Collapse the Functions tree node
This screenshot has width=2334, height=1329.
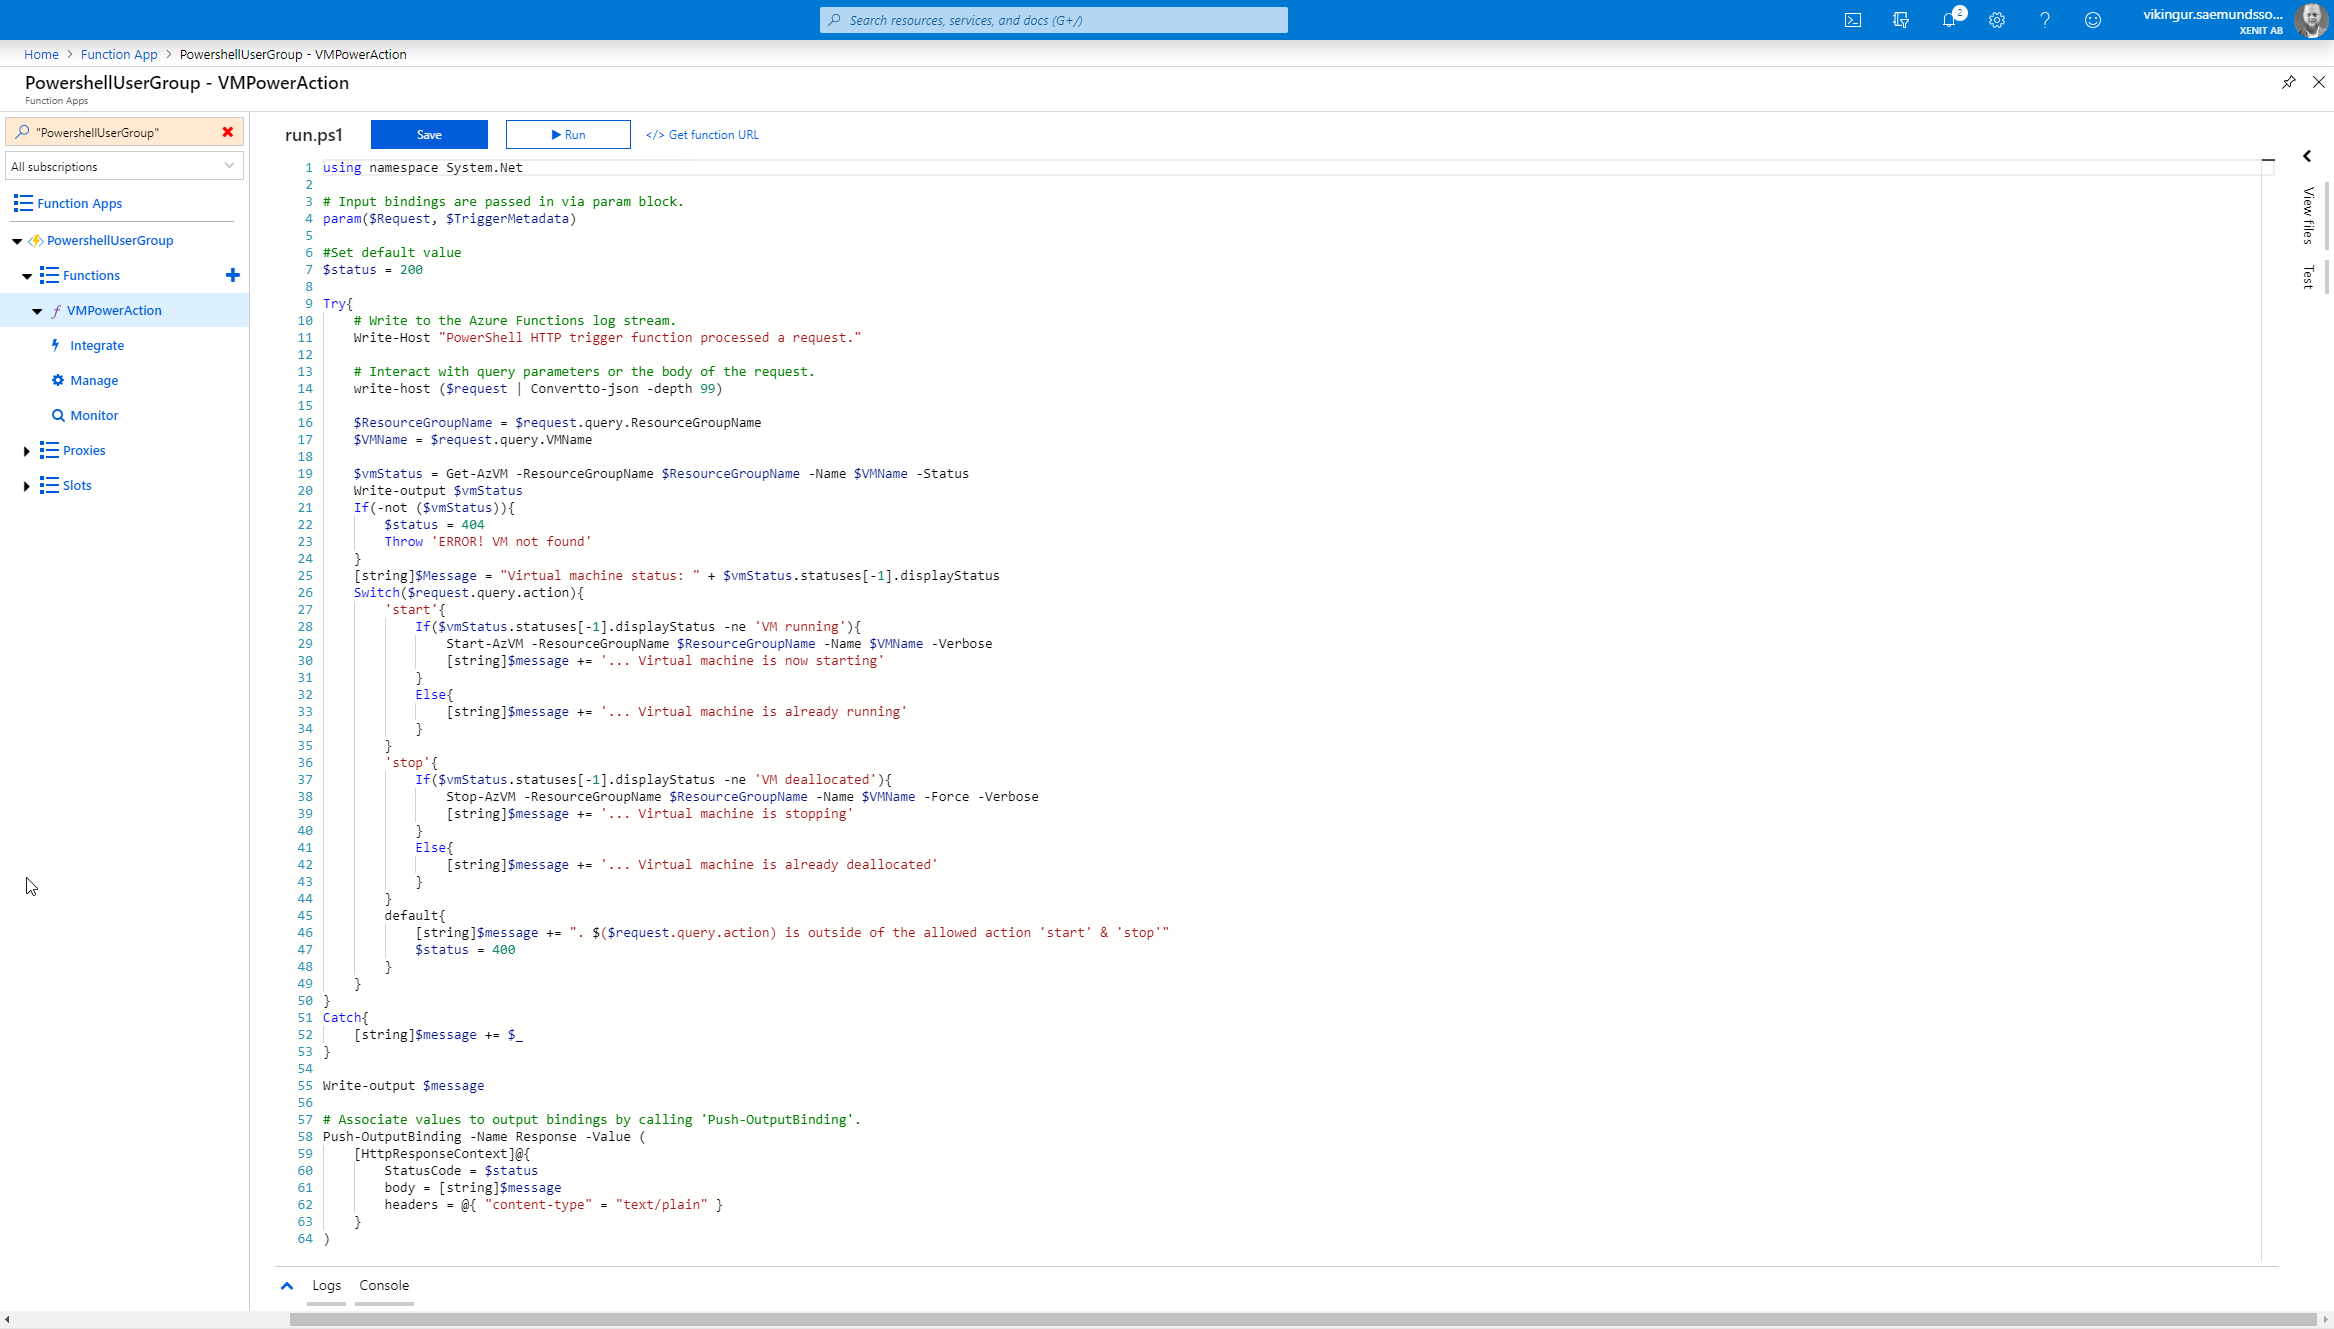tap(27, 276)
